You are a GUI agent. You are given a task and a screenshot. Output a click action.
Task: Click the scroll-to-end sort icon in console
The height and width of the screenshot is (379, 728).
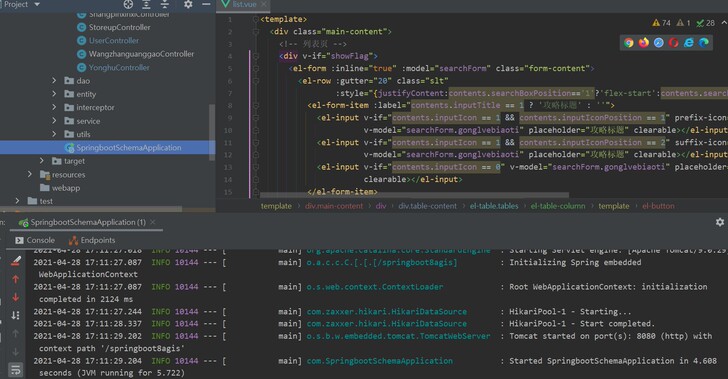click(15, 315)
